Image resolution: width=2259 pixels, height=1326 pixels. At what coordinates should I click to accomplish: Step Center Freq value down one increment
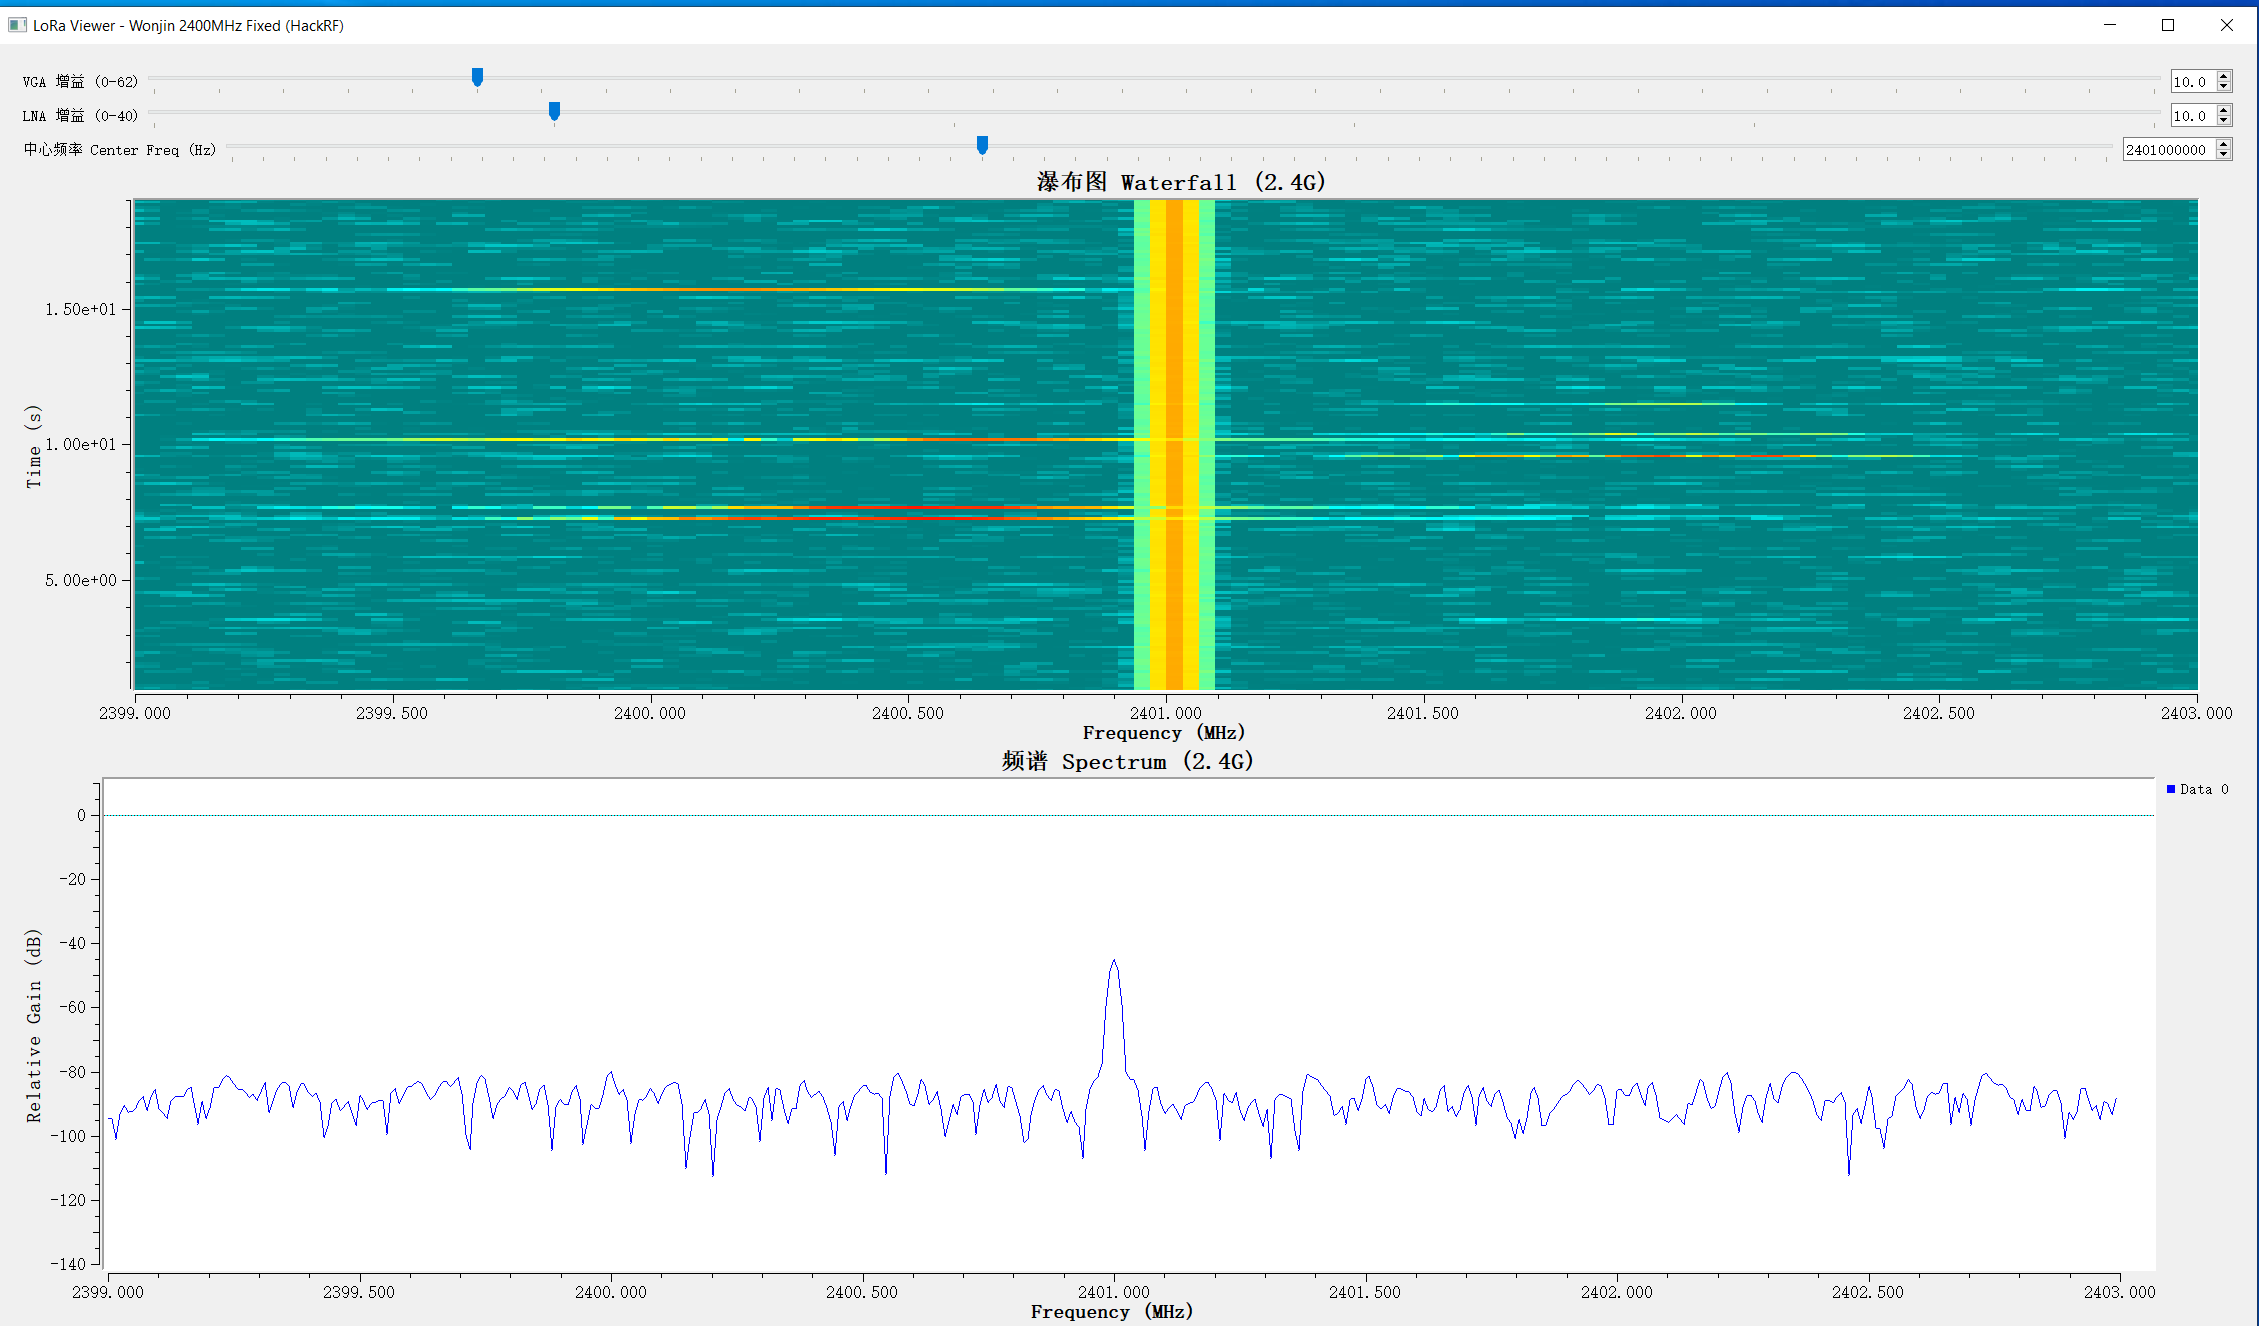point(2224,155)
